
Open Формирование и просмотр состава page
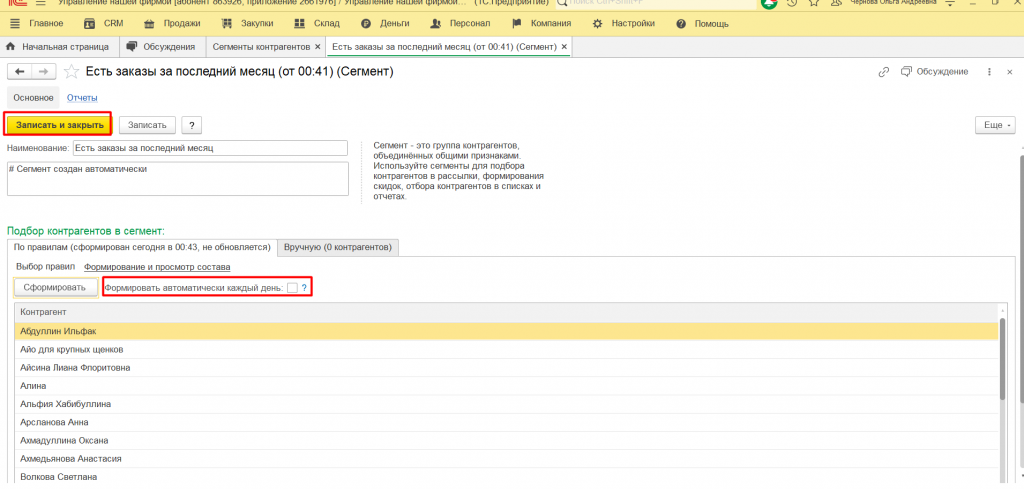(x=157, y=267)
